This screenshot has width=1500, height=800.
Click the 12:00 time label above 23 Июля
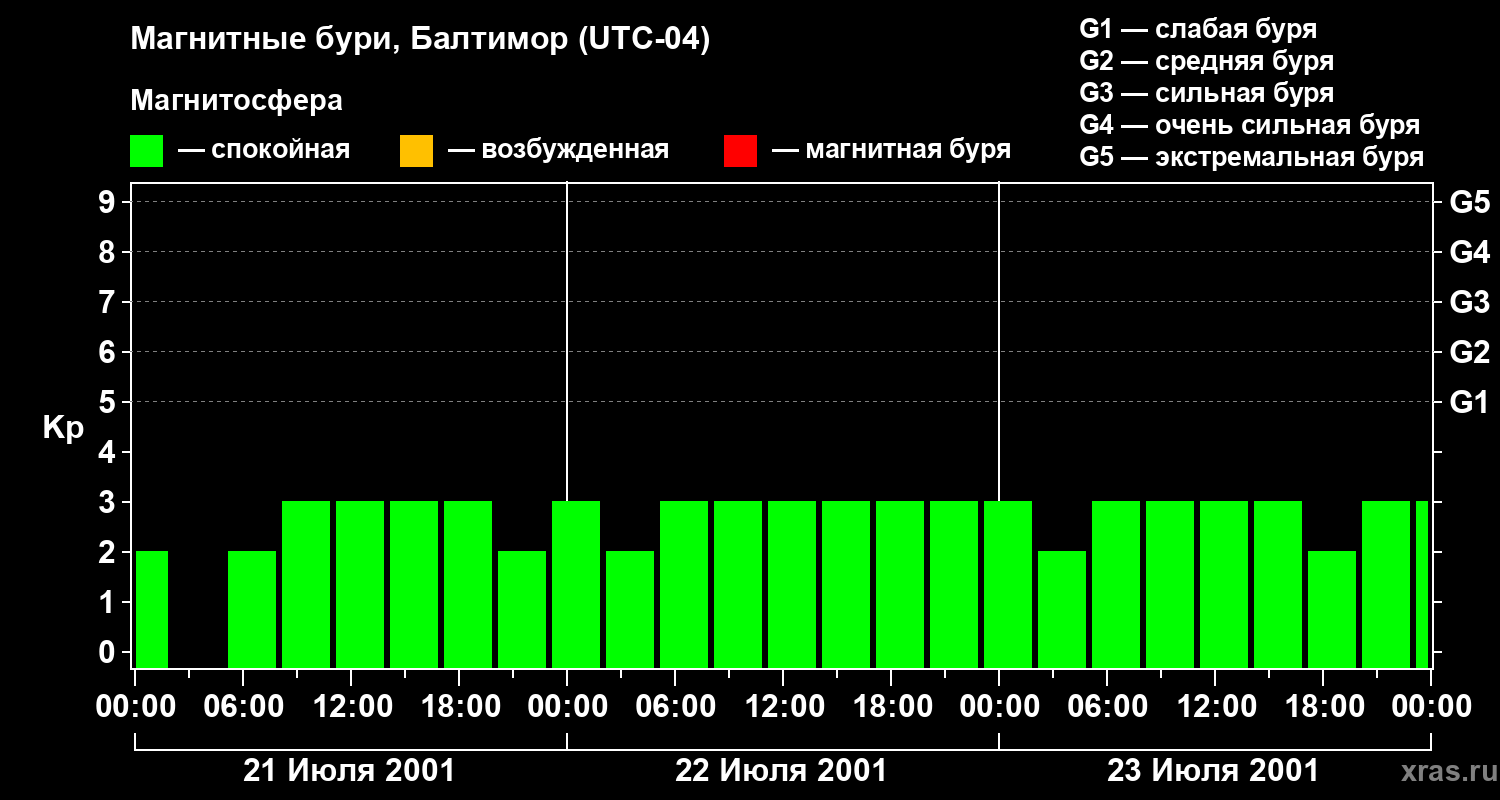point(1215,707)
